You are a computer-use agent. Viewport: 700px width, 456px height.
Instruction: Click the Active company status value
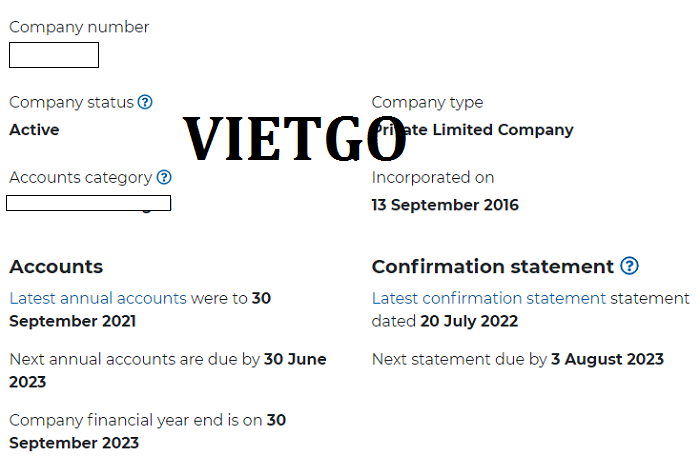pos(34,130)
